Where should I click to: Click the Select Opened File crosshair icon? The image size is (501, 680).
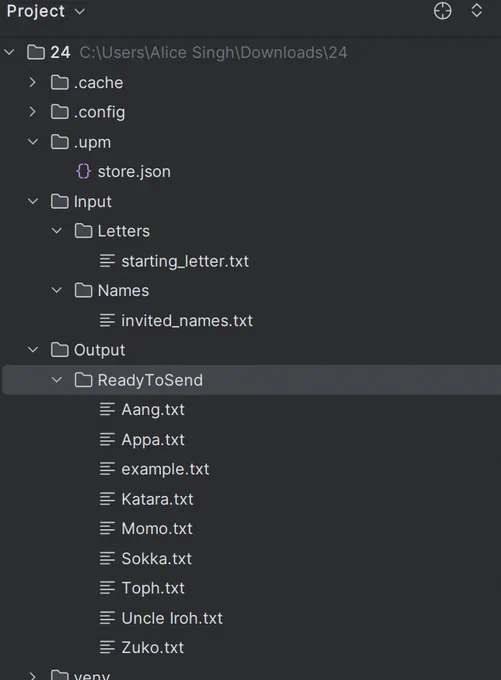442,11
